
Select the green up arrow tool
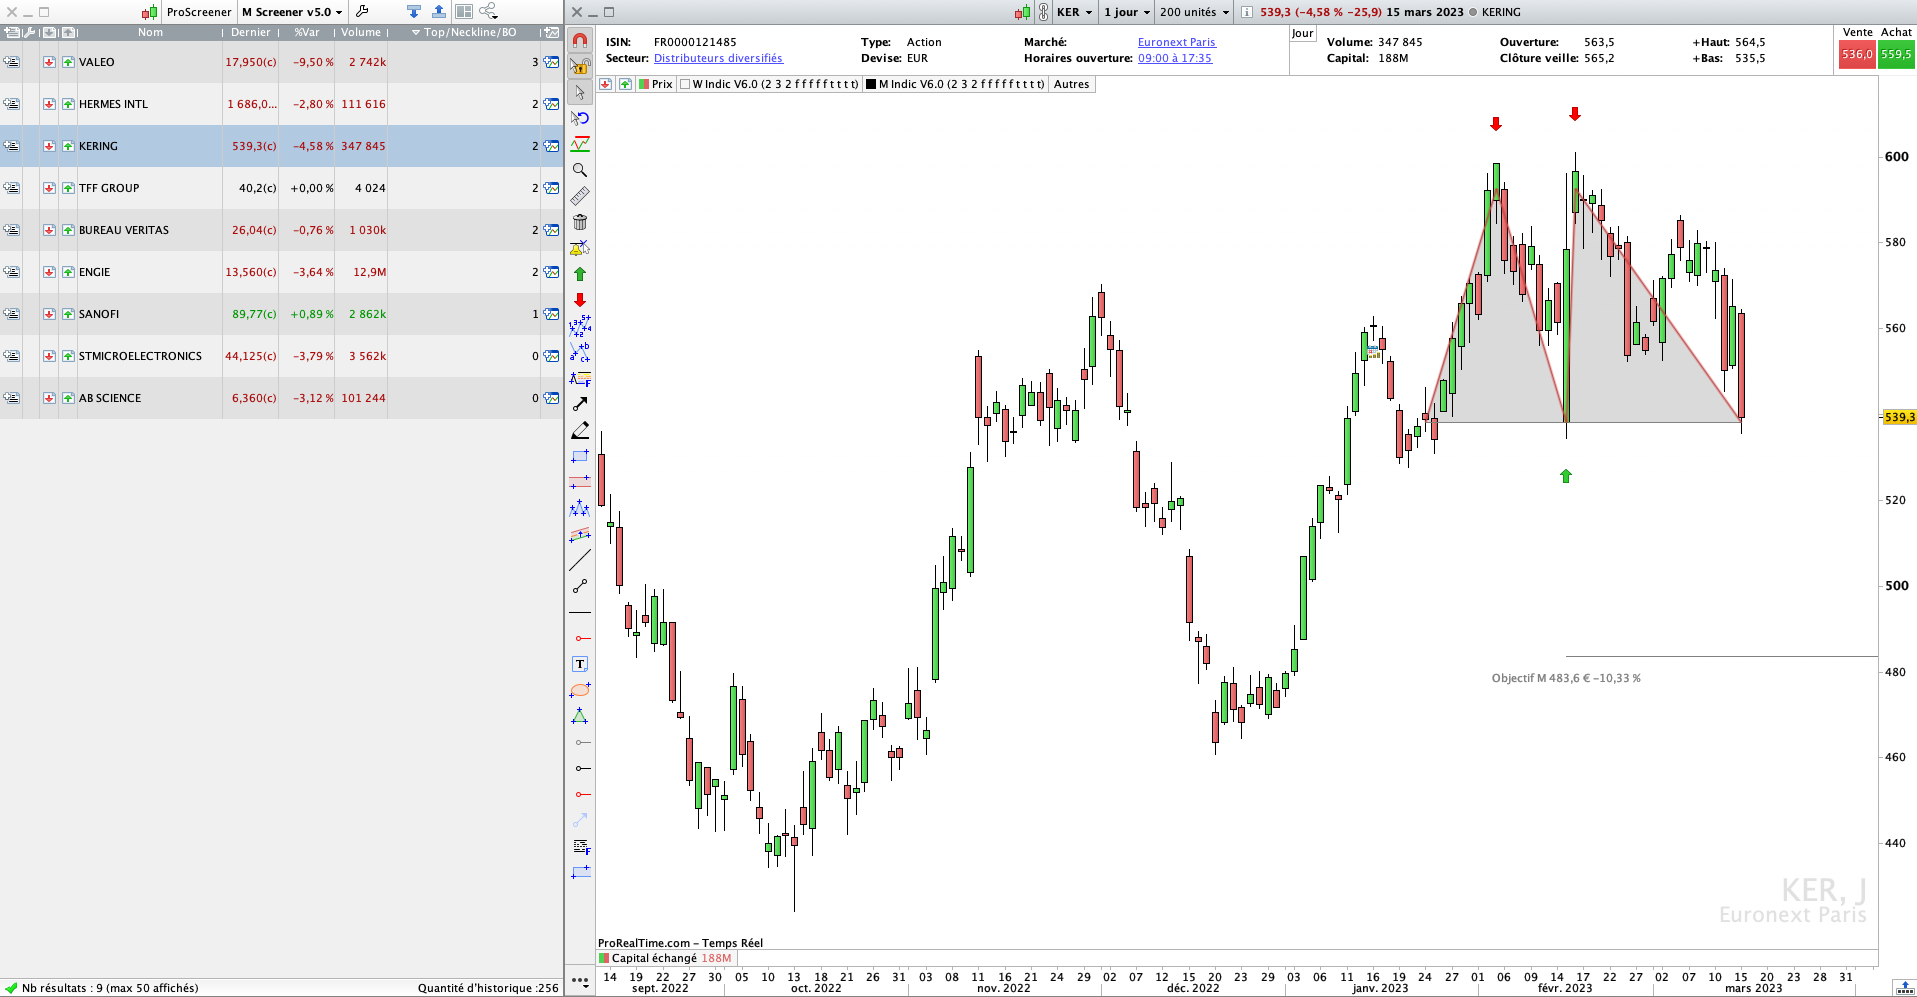580,274
